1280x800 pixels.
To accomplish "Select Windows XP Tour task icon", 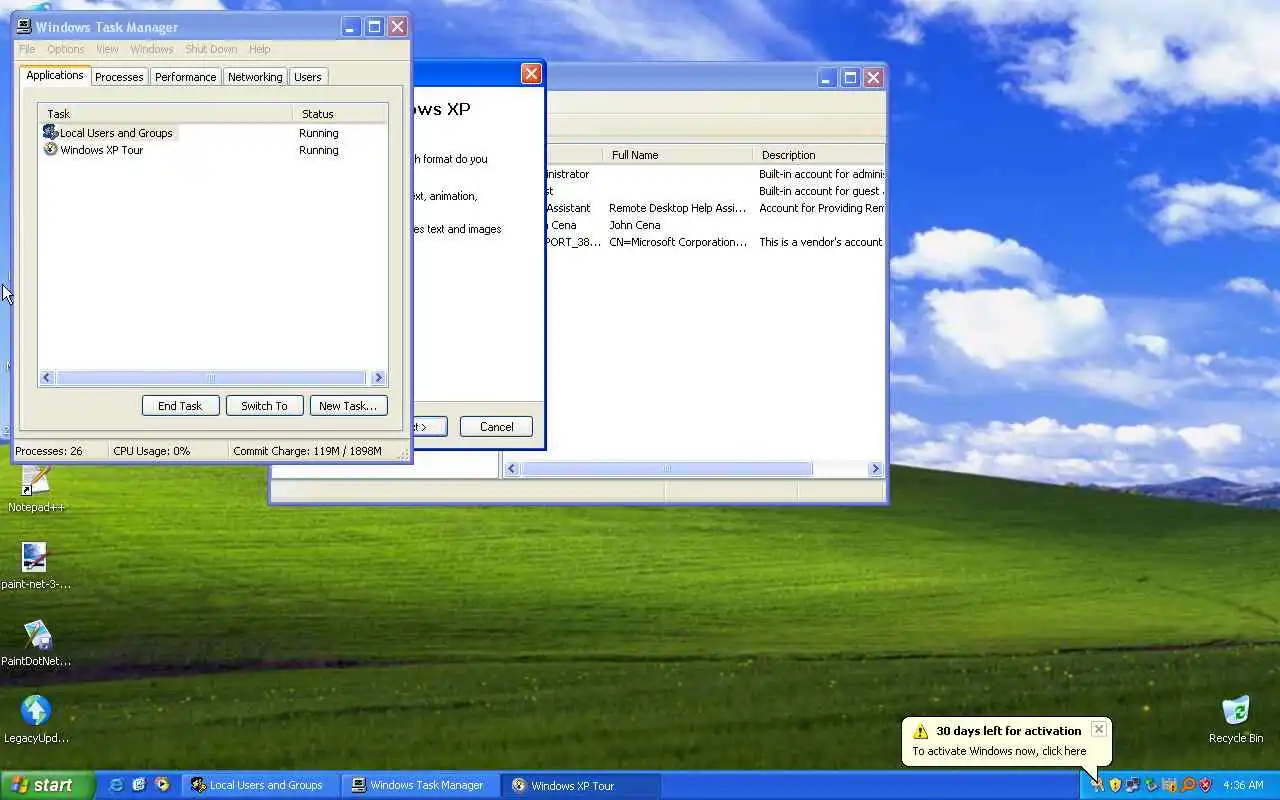I will pyautogui.click(x=50, y=149).
